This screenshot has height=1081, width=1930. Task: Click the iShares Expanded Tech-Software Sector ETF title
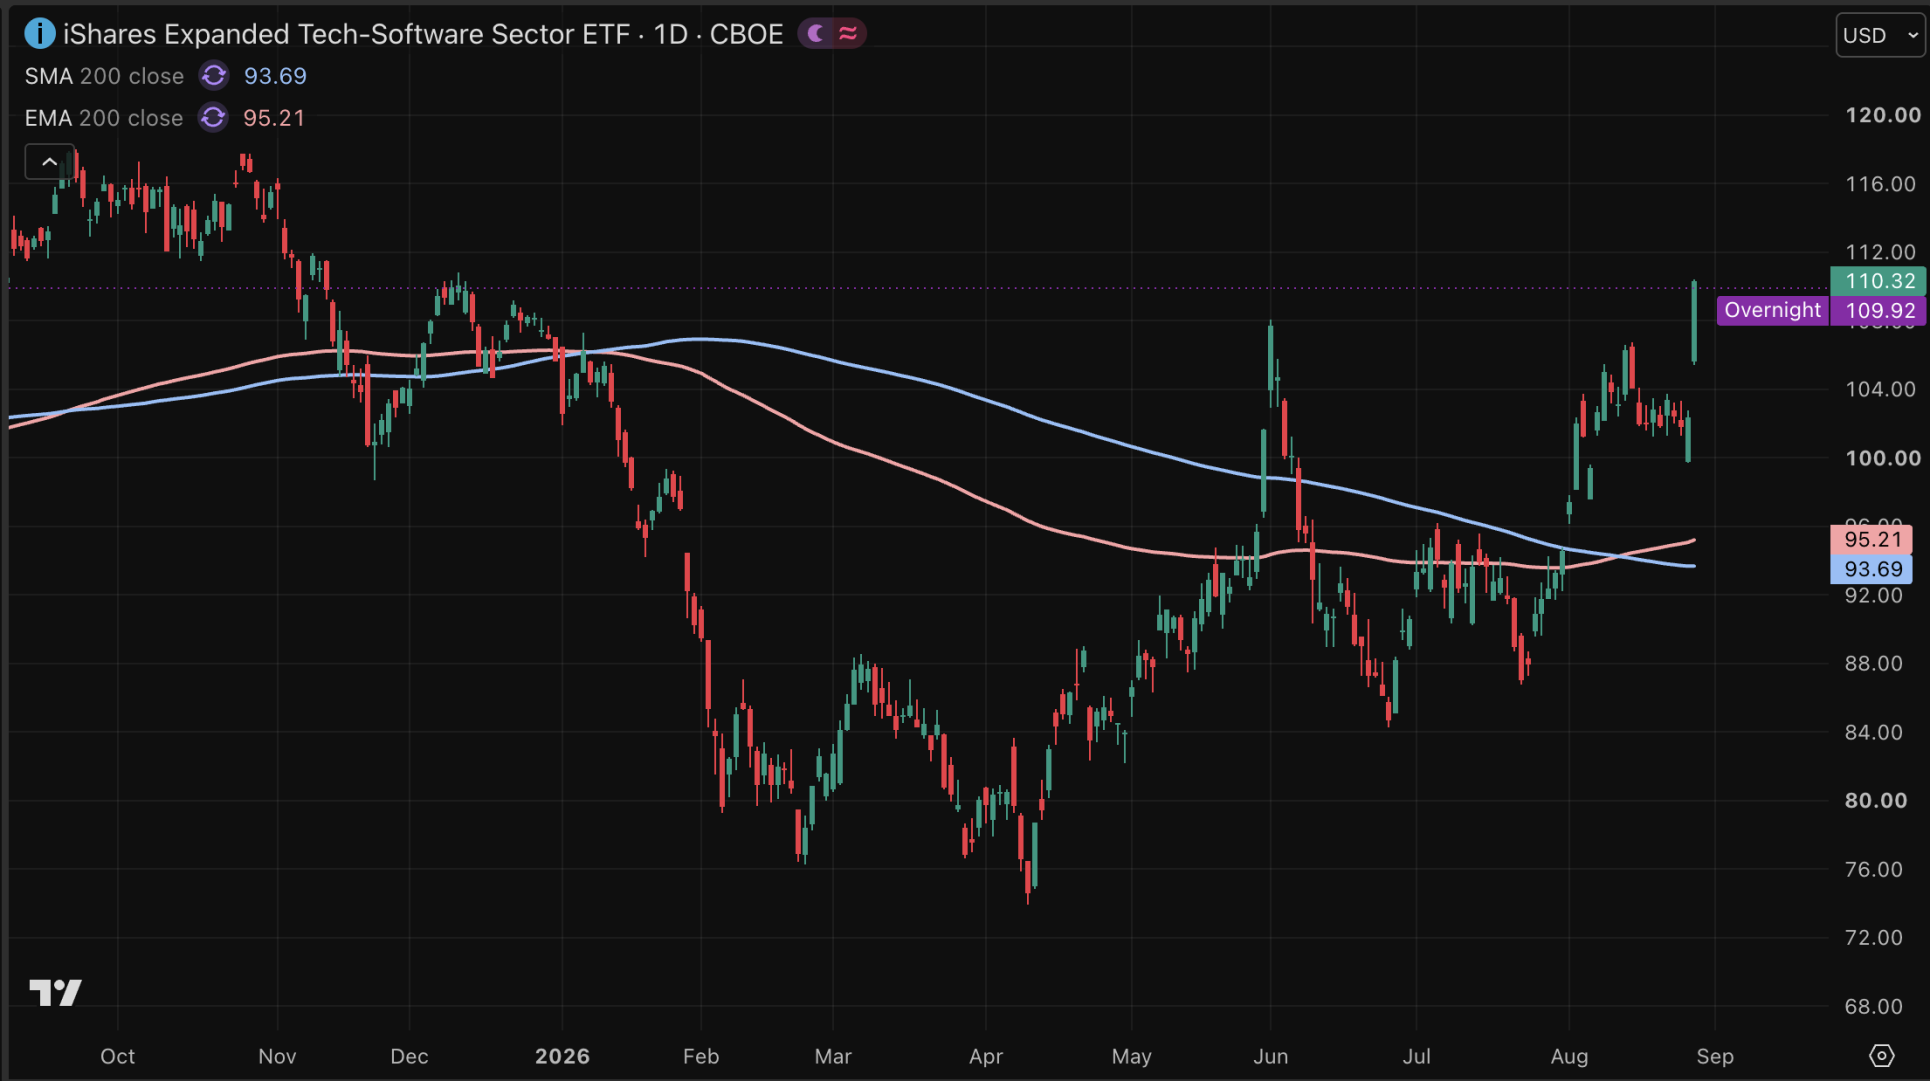[x=348, y=34]
